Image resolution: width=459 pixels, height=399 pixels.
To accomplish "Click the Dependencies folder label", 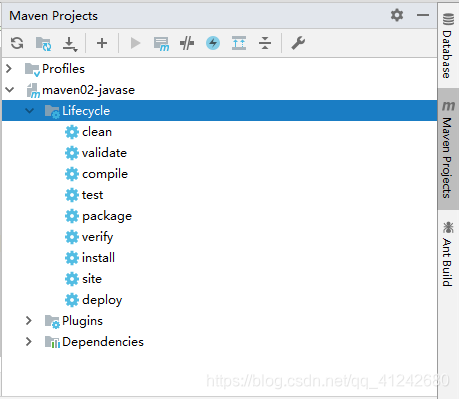I will (103, 342).
